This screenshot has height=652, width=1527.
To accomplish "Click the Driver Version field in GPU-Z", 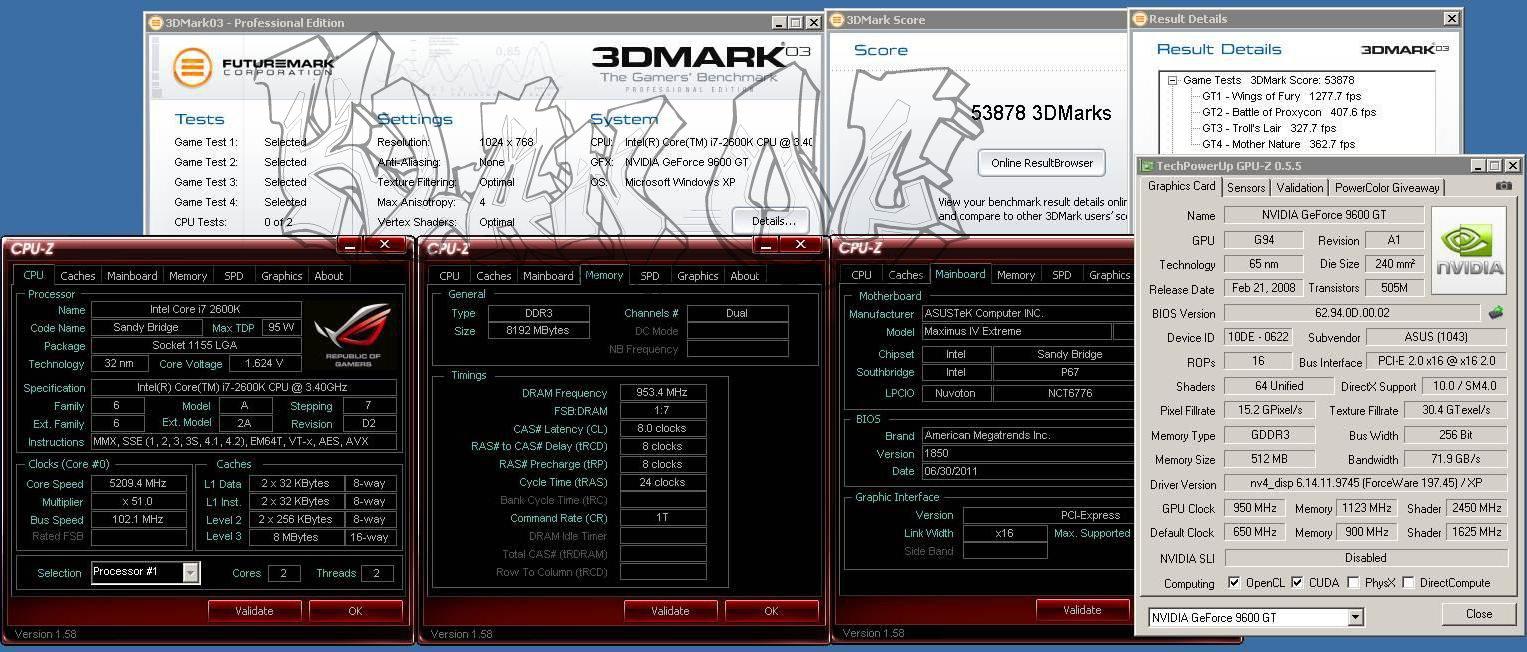I will point(1366,484).
